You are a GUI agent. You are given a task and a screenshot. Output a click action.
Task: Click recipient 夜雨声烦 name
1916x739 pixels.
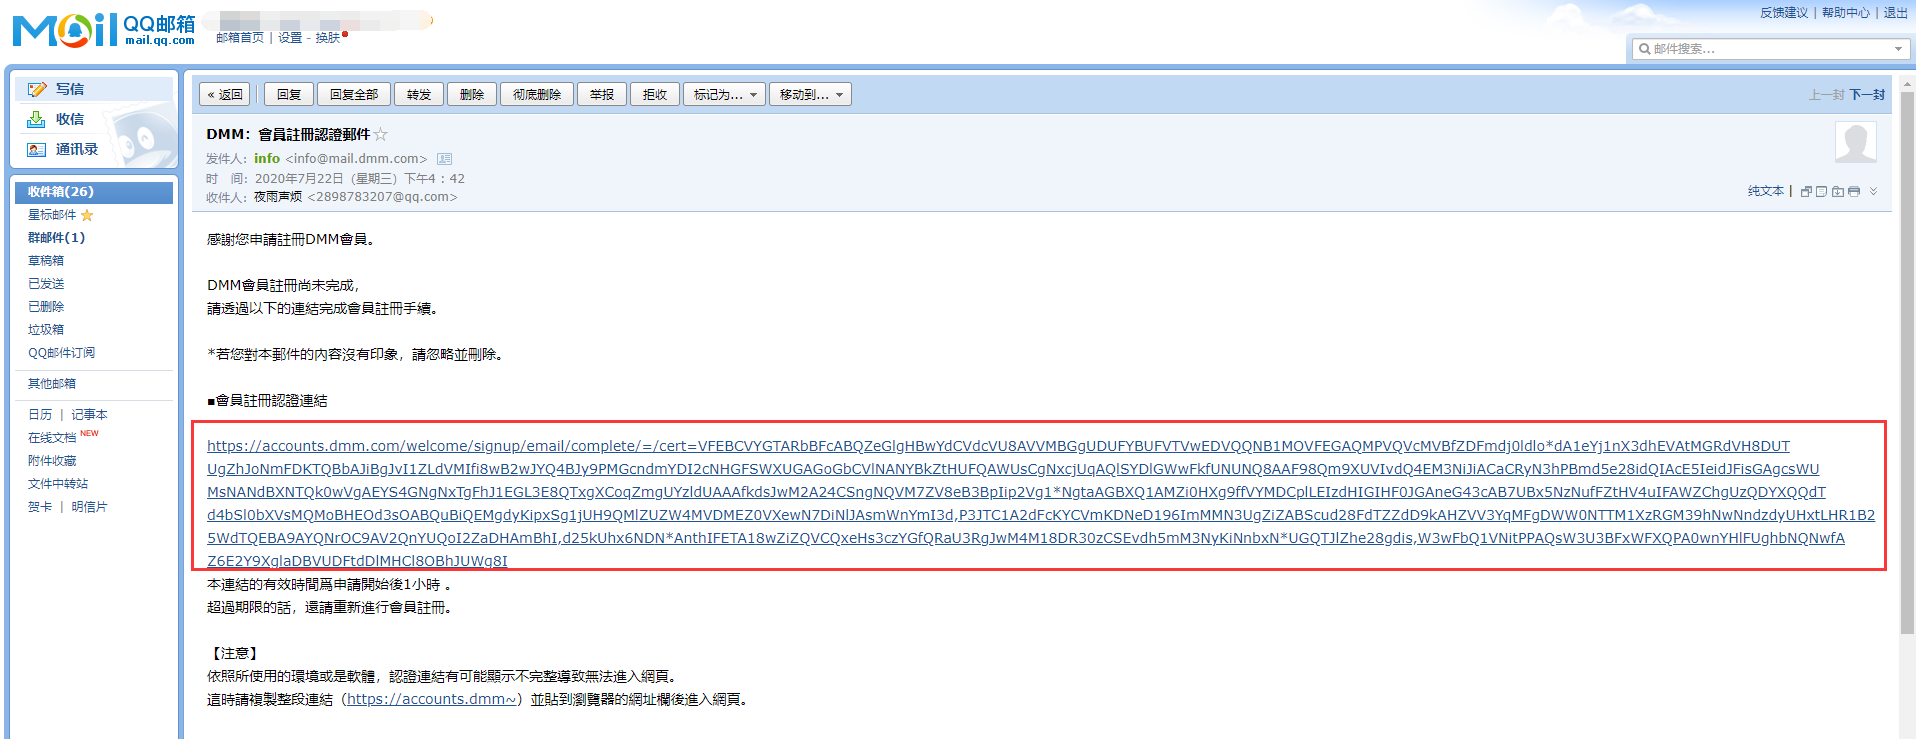click(x=278, y=197)
